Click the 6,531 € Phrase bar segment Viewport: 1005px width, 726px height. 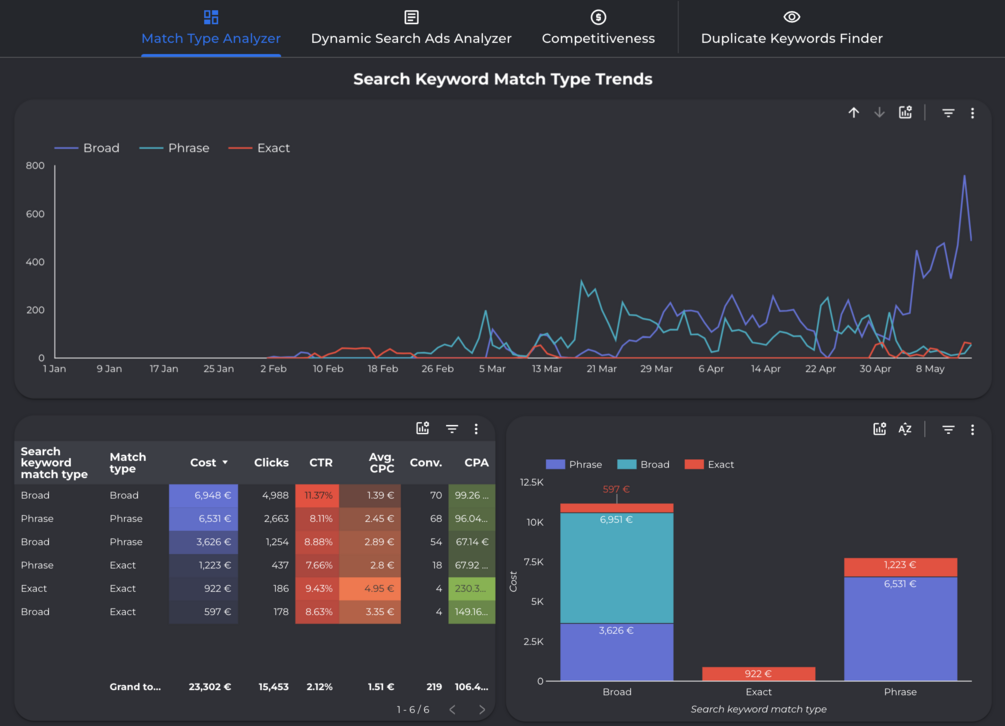(x=901, y=629)
